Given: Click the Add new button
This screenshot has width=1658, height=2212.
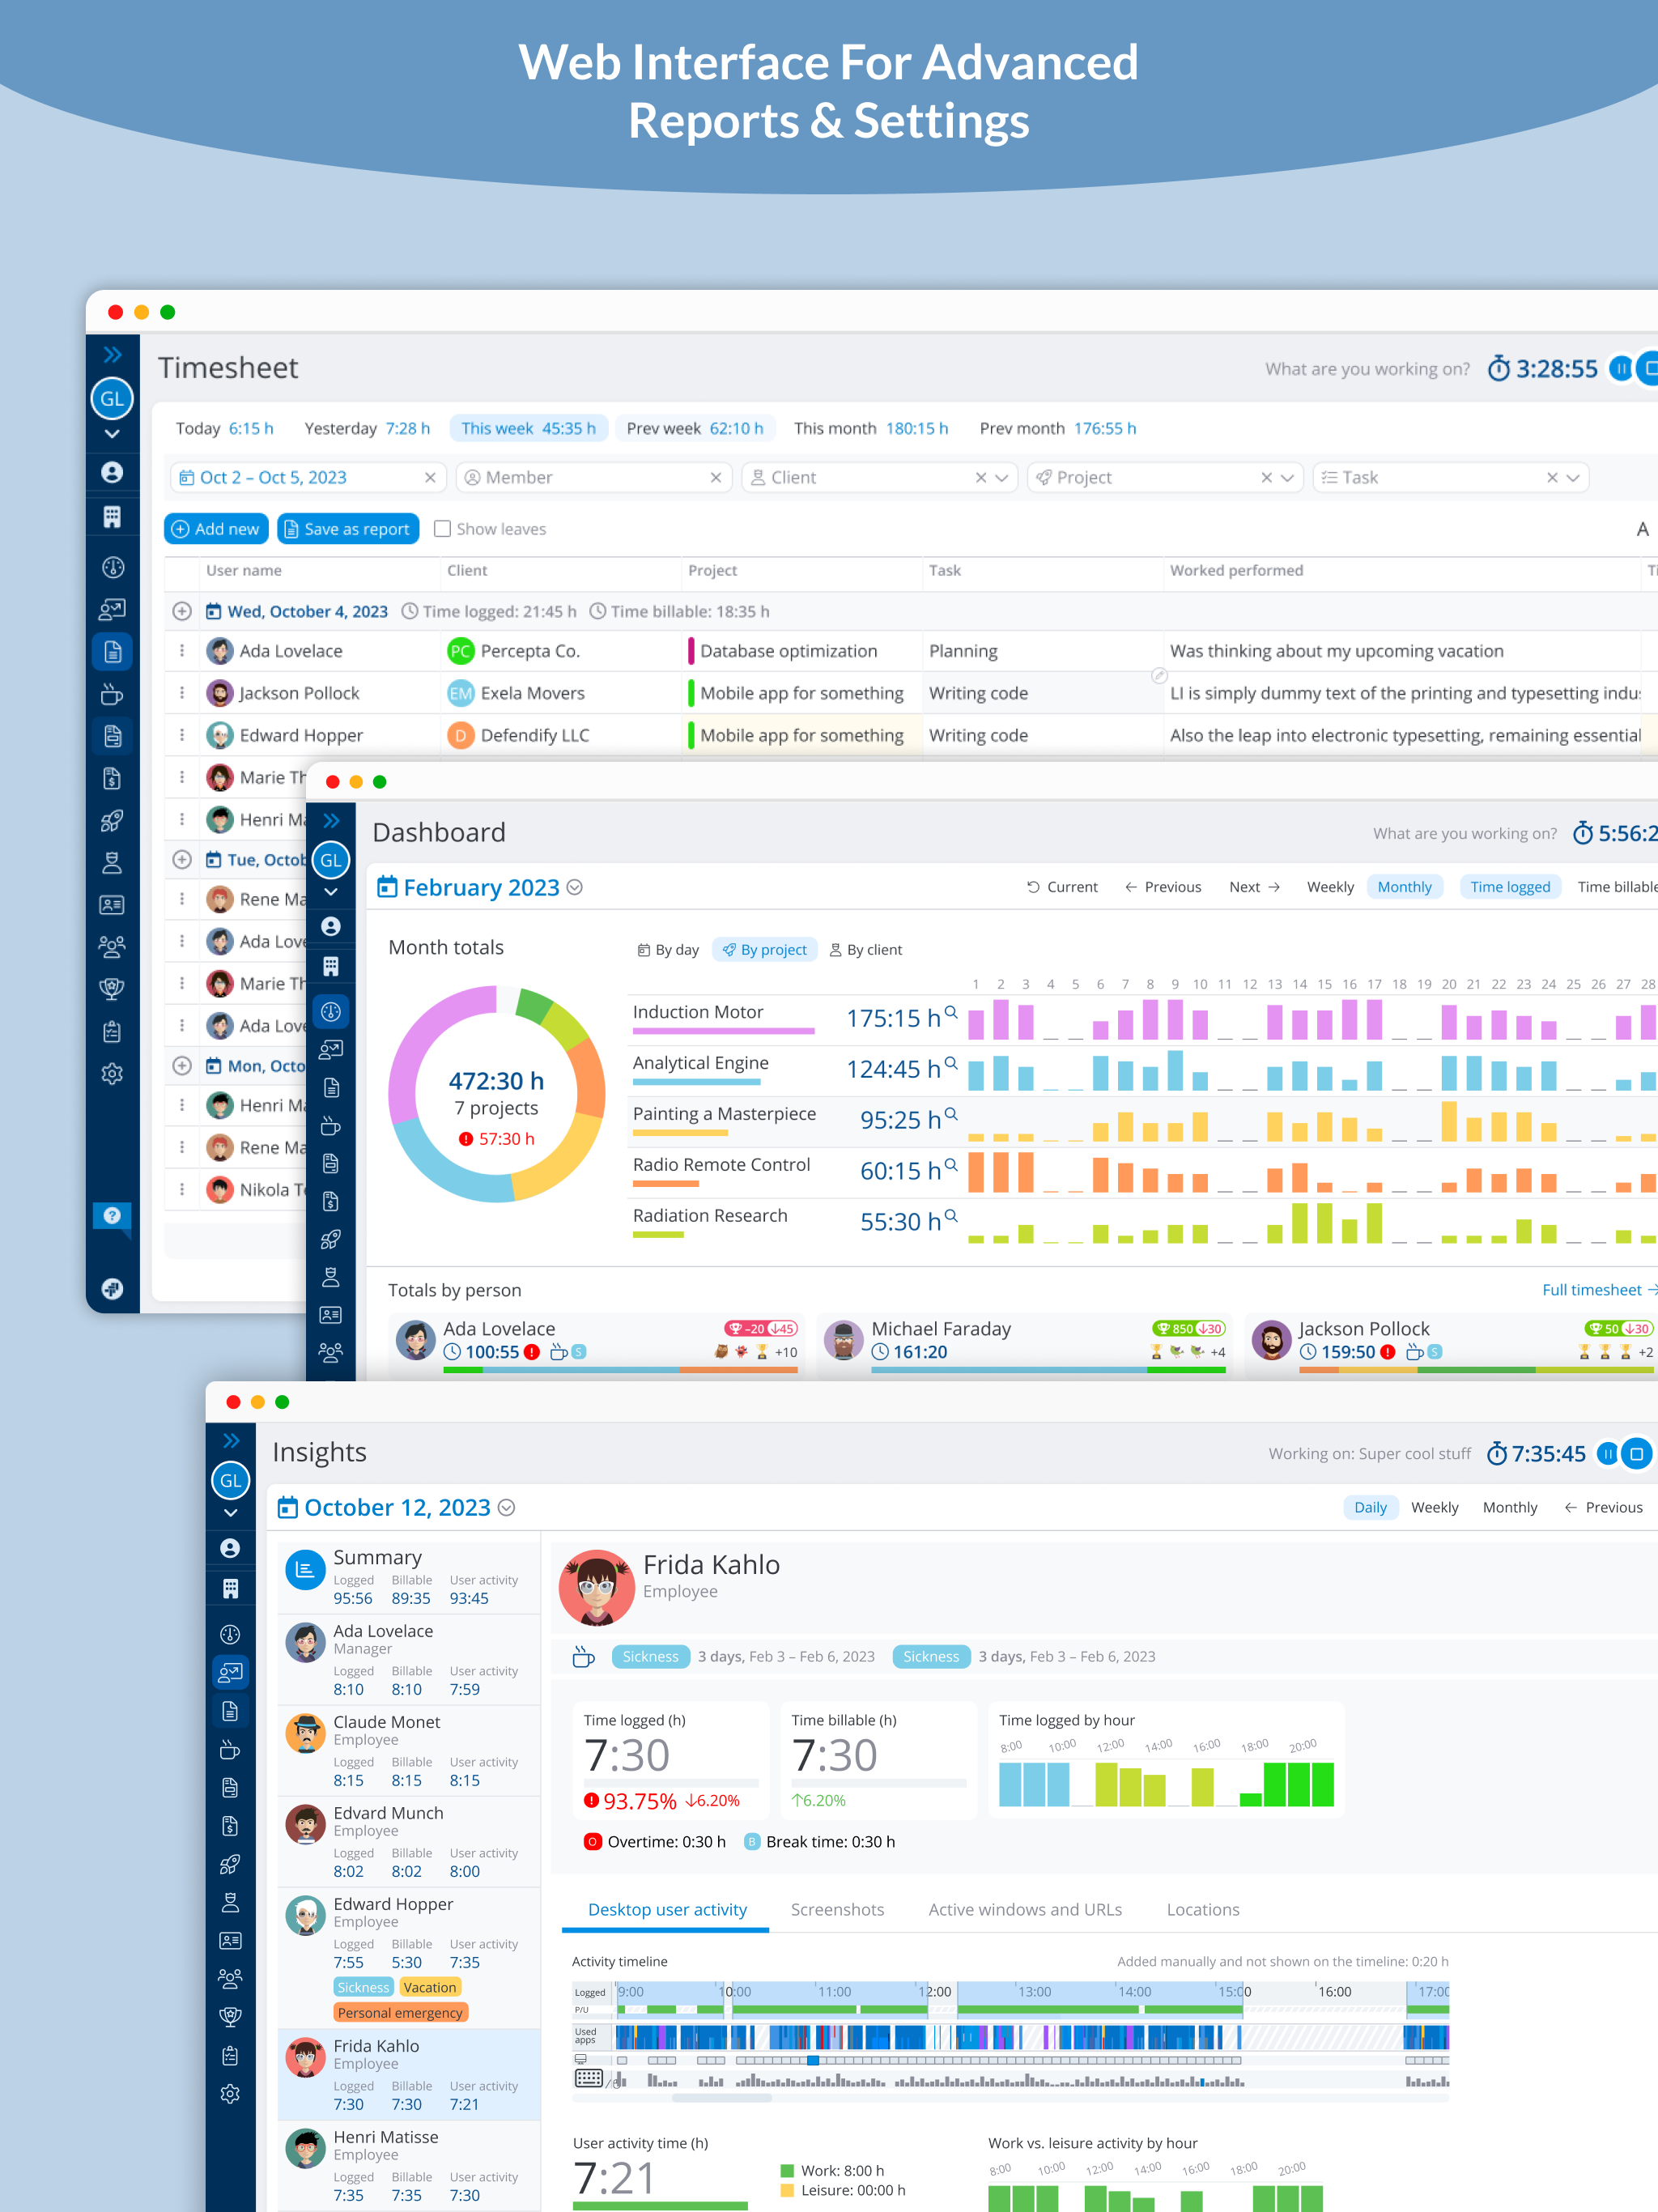Looking at the screenshot, I should [x=216, y=529].
